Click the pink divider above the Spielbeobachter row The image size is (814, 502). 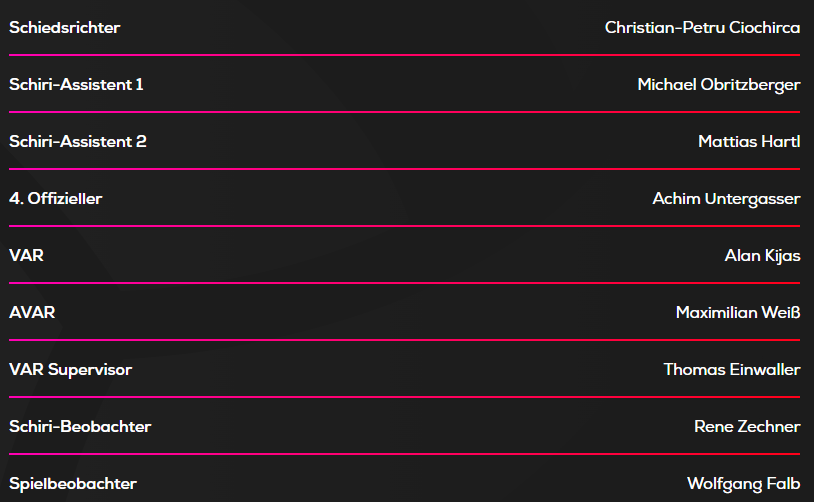405,454
